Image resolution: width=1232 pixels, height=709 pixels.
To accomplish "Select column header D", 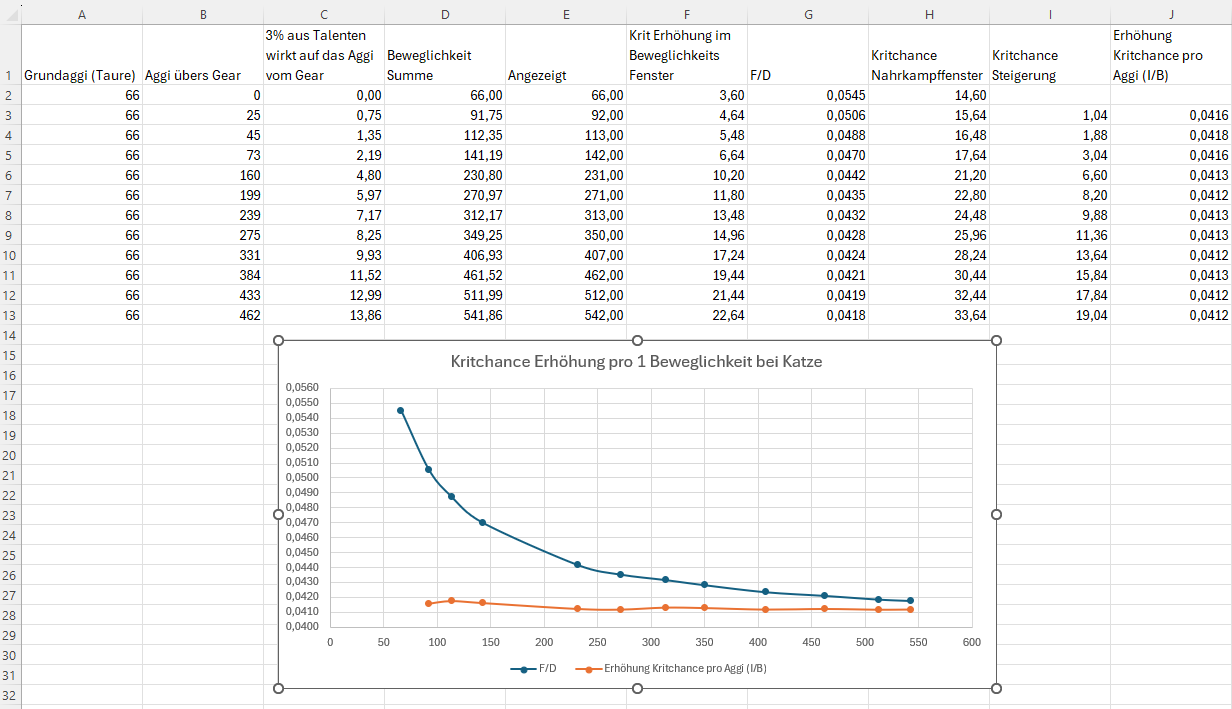I will (x=445, y=13).
